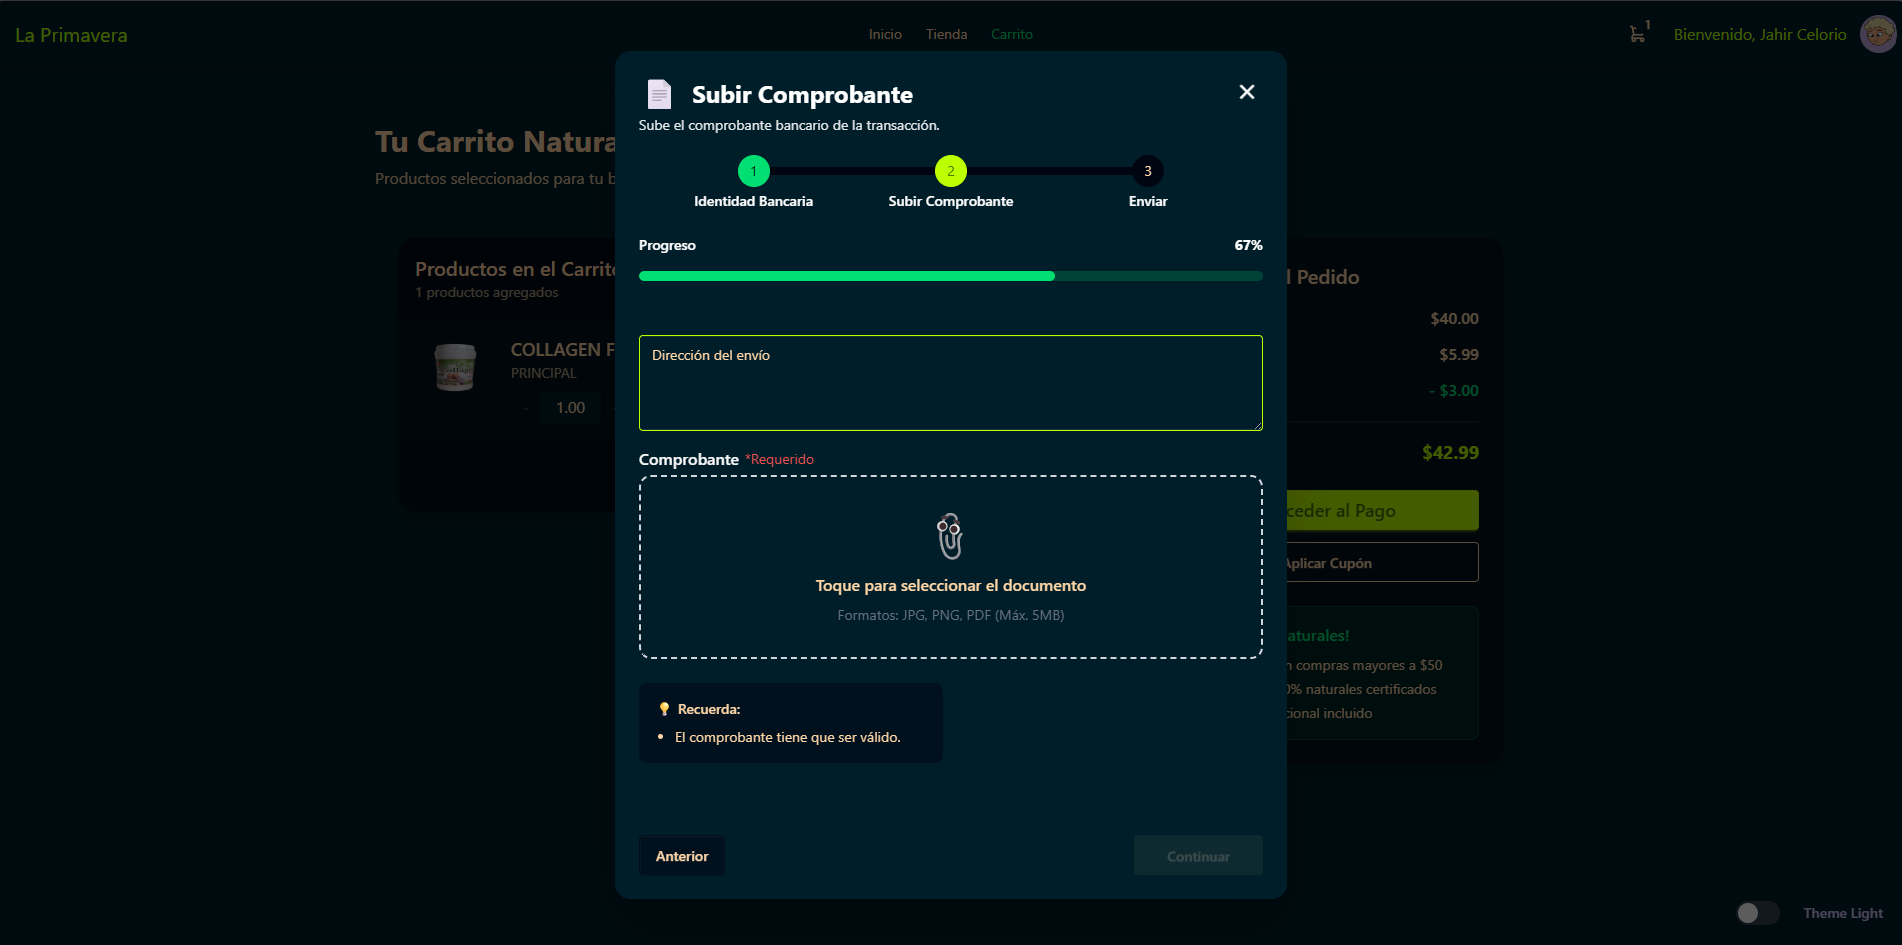Close the Subir Comprobante dialog
The width and height of the screenshot is (1902, 945).
point(1246,92)
